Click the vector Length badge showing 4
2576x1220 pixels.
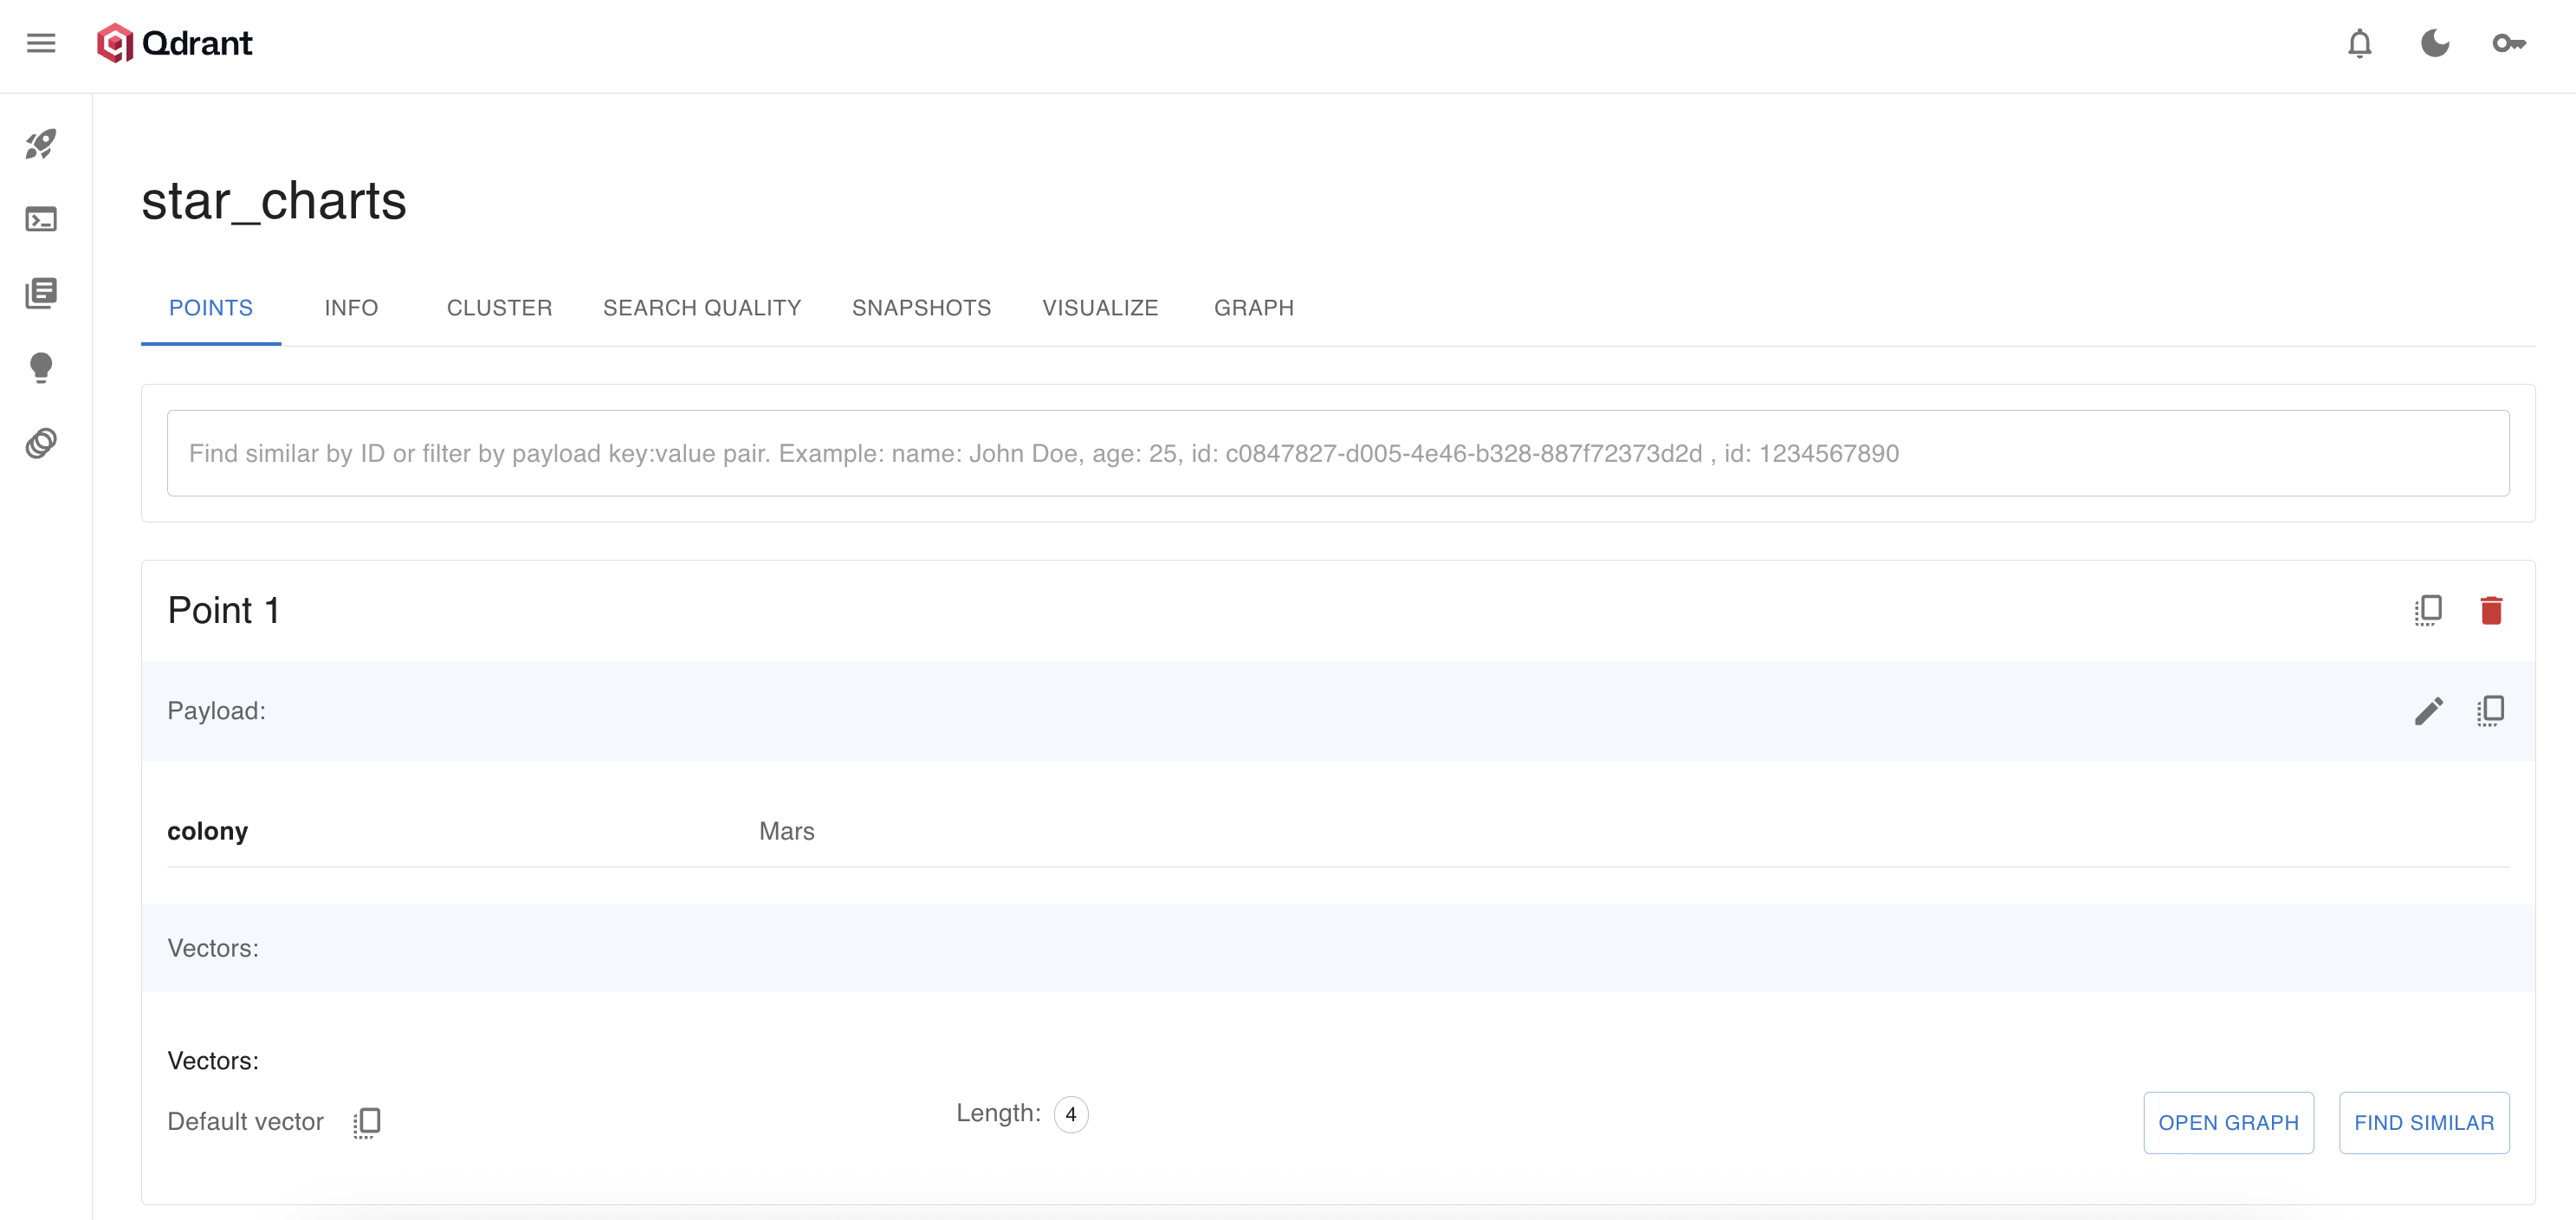click(1071, 1113)
